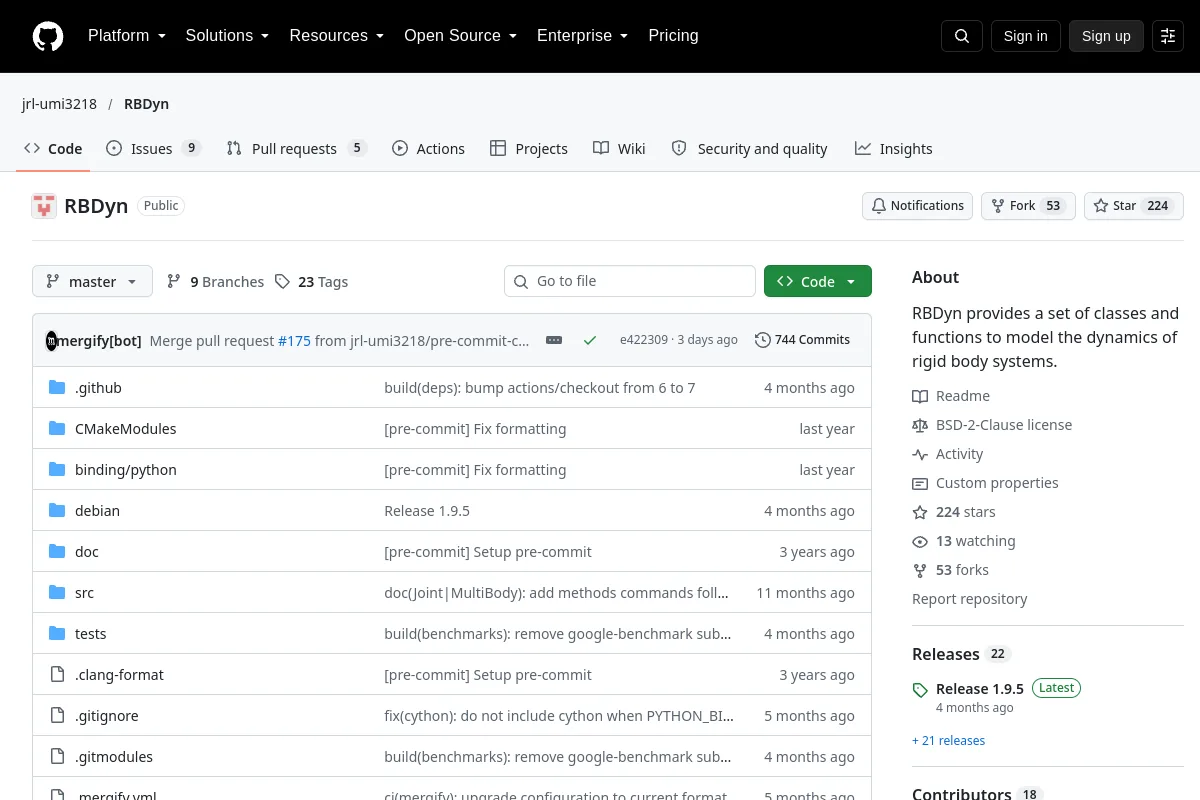Click the tests folder icon

(x=57, y=634)
